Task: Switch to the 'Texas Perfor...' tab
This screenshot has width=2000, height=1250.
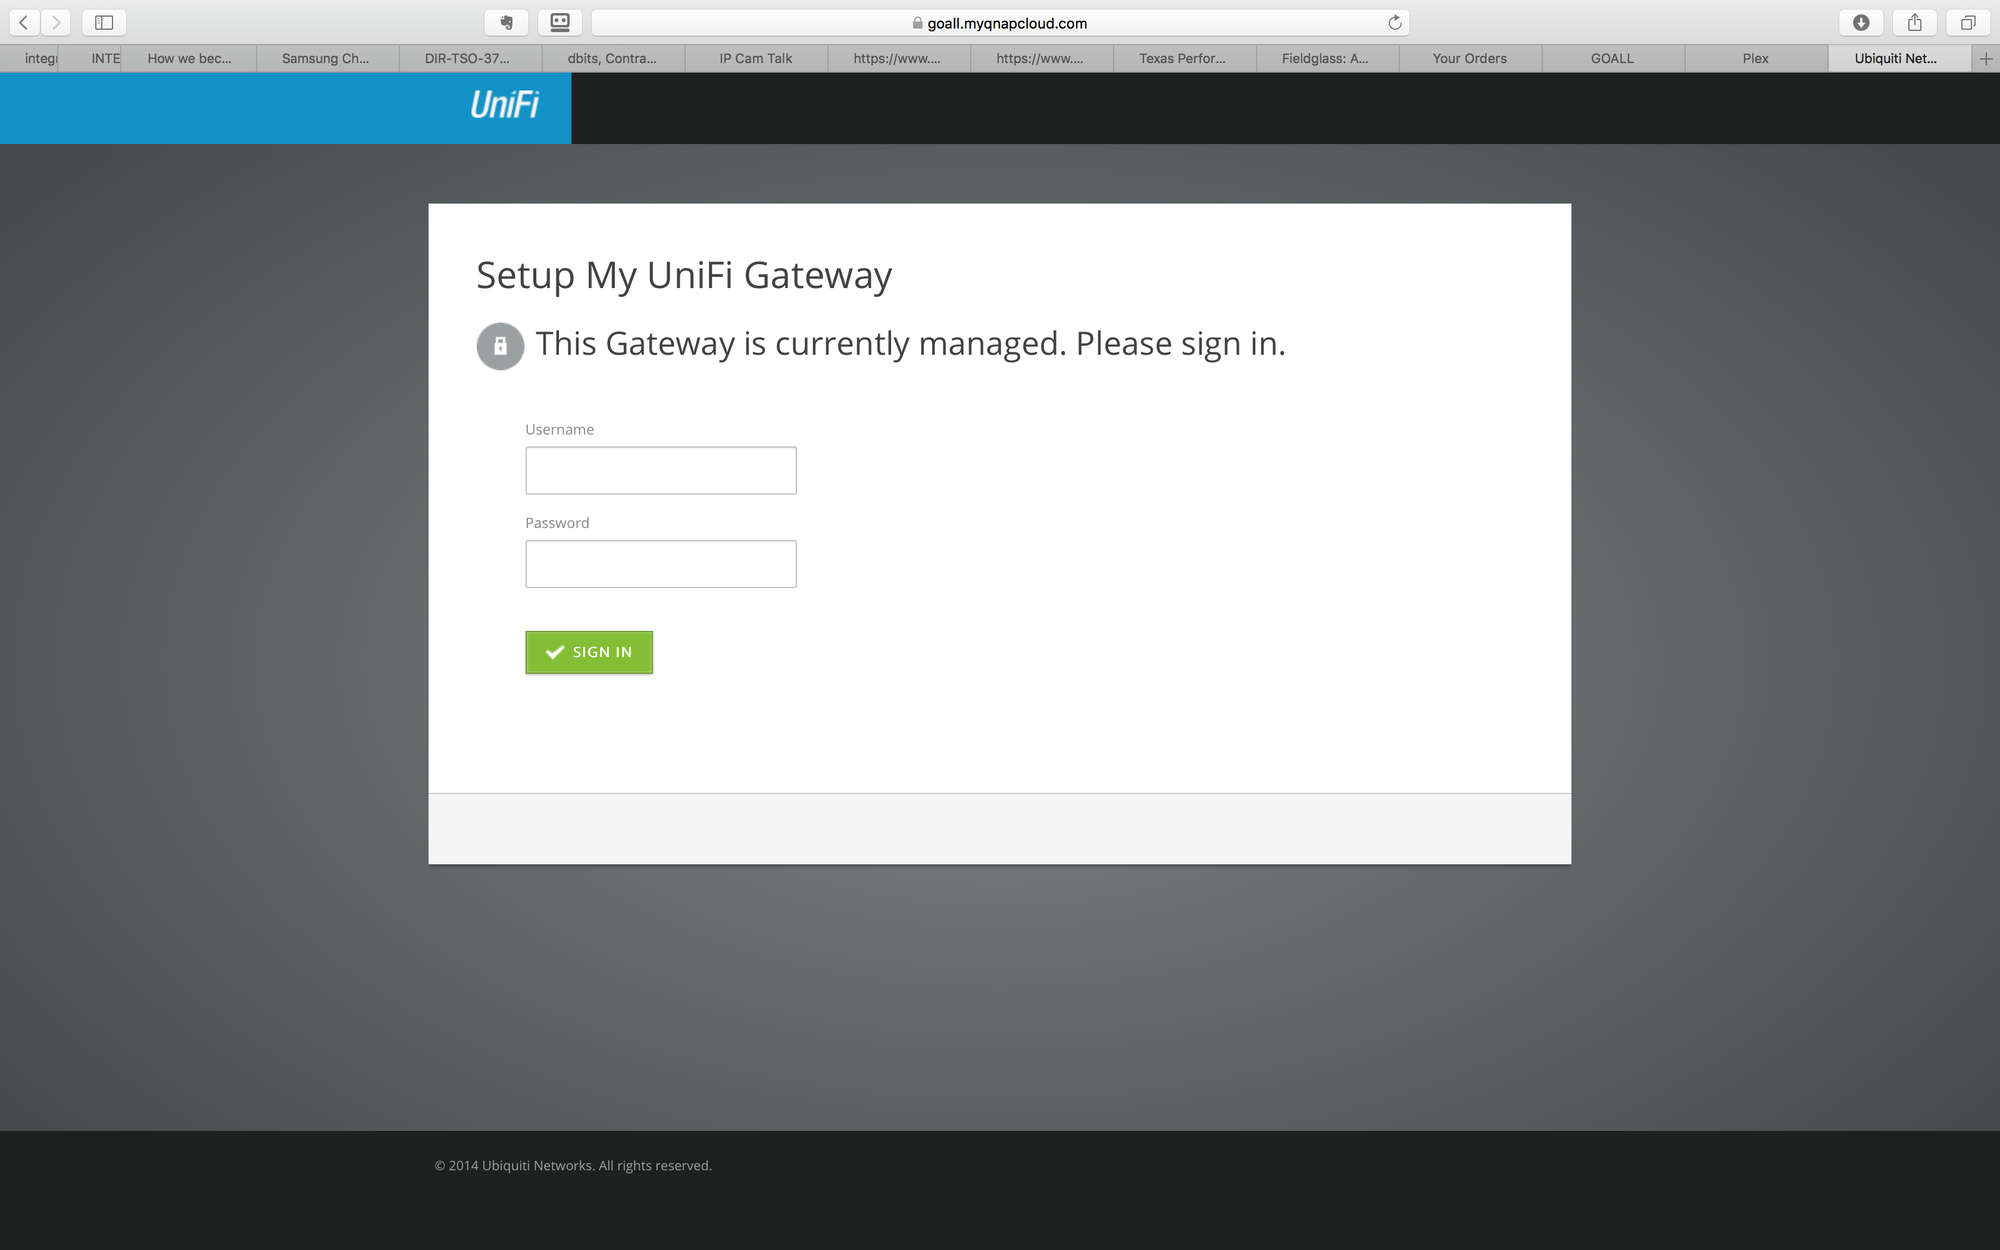Action: 1183,58
